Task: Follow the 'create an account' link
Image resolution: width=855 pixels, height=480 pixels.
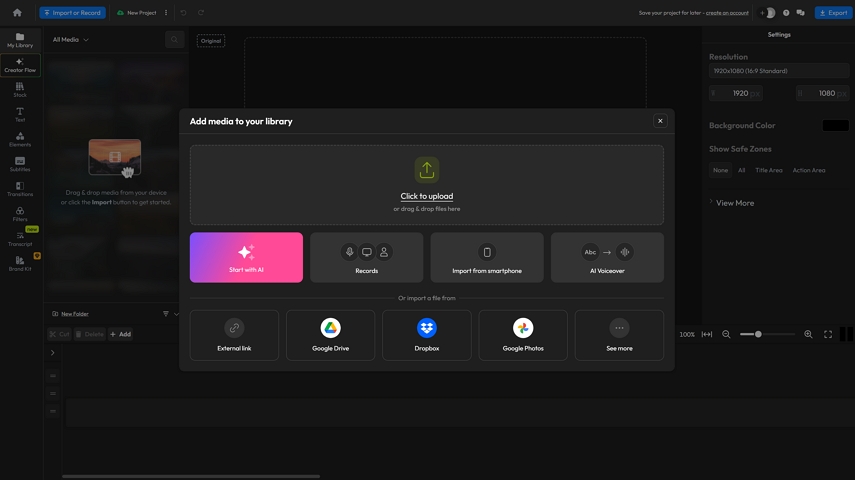Action: [727, 13]
